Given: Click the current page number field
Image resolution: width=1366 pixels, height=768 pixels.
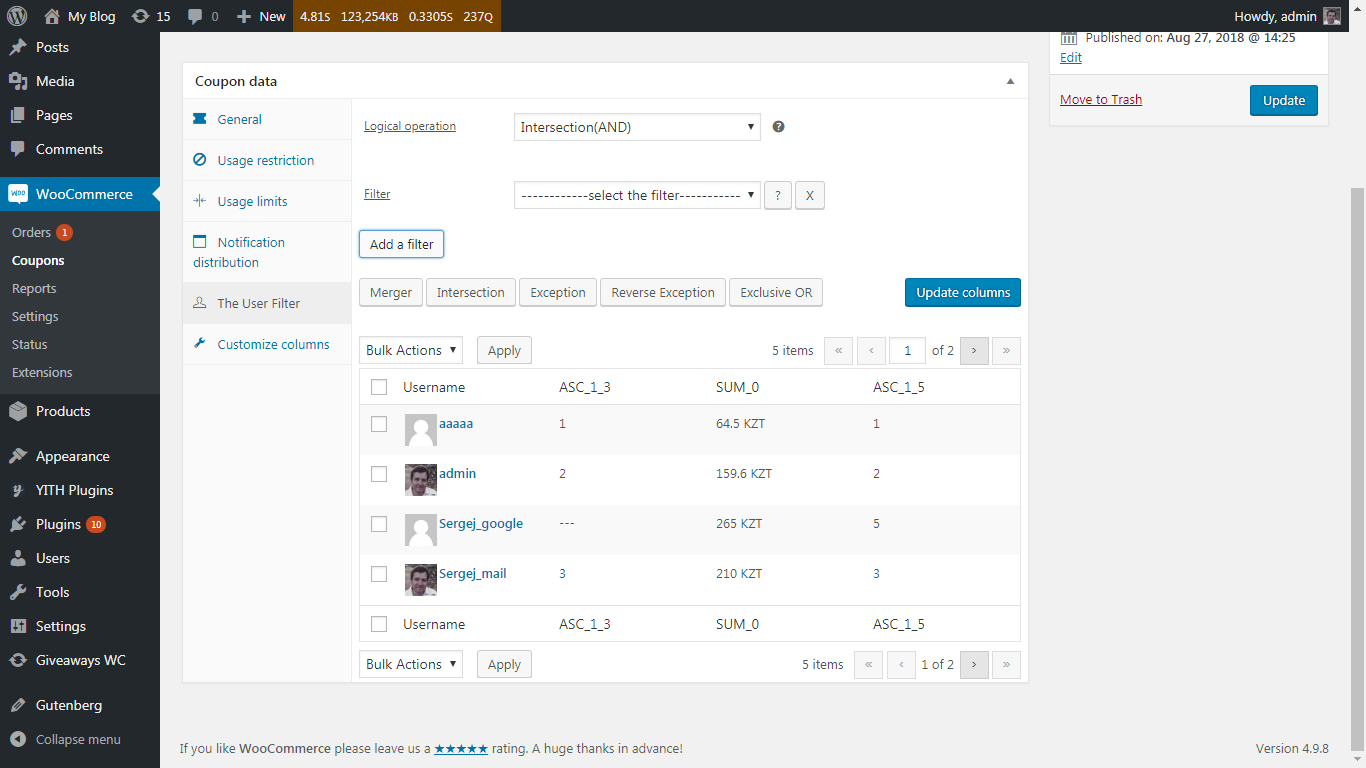Looking at the screenshot, I should (908, 350).
